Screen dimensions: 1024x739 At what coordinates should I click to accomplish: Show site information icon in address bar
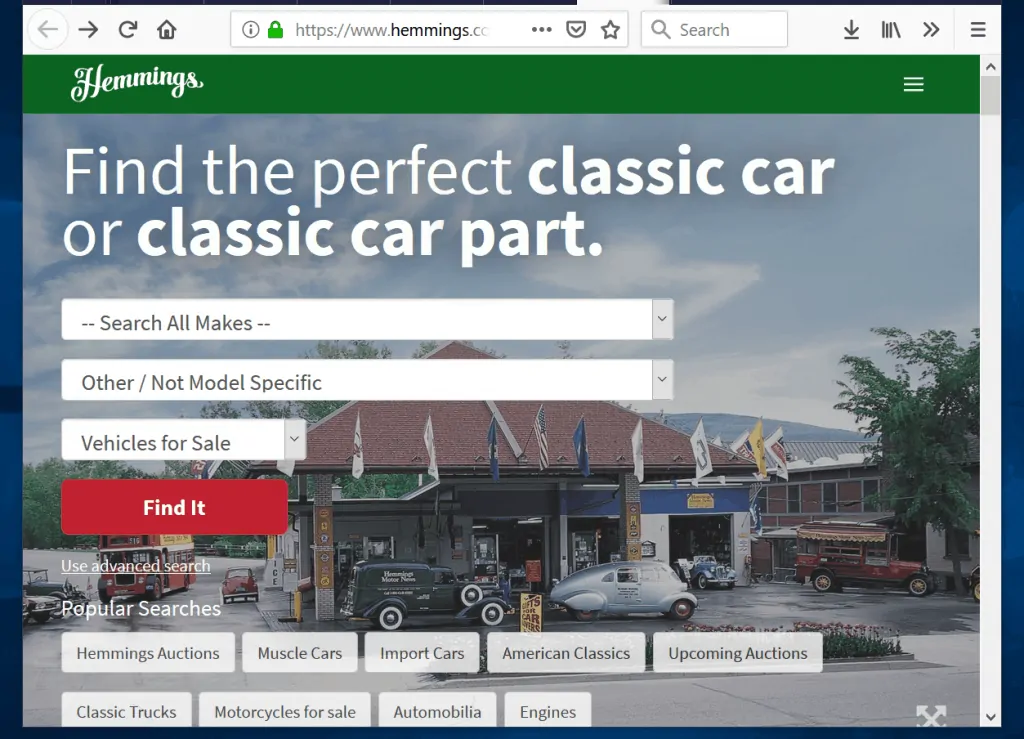(251, 29)
